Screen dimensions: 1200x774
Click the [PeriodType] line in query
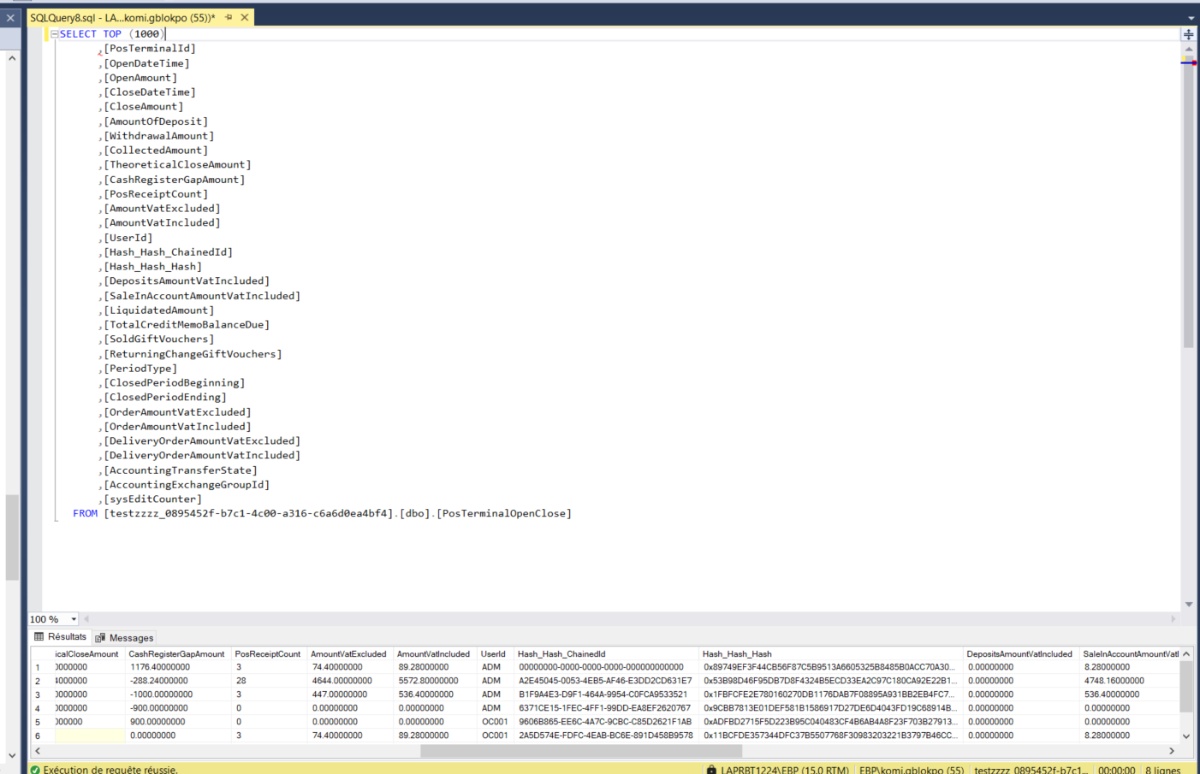pyautogui.click(x=140, y=368)
